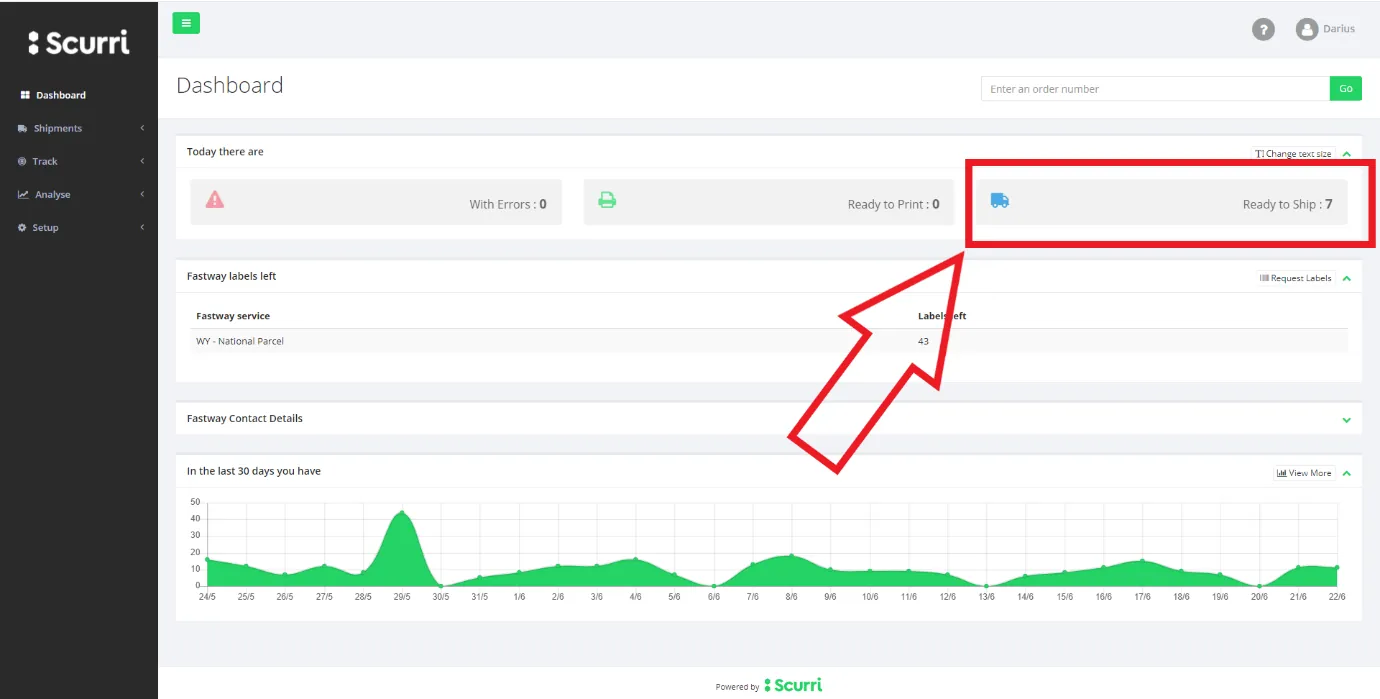Click the Request Labels button
1380x699 pixels.
click(1295, 278)
